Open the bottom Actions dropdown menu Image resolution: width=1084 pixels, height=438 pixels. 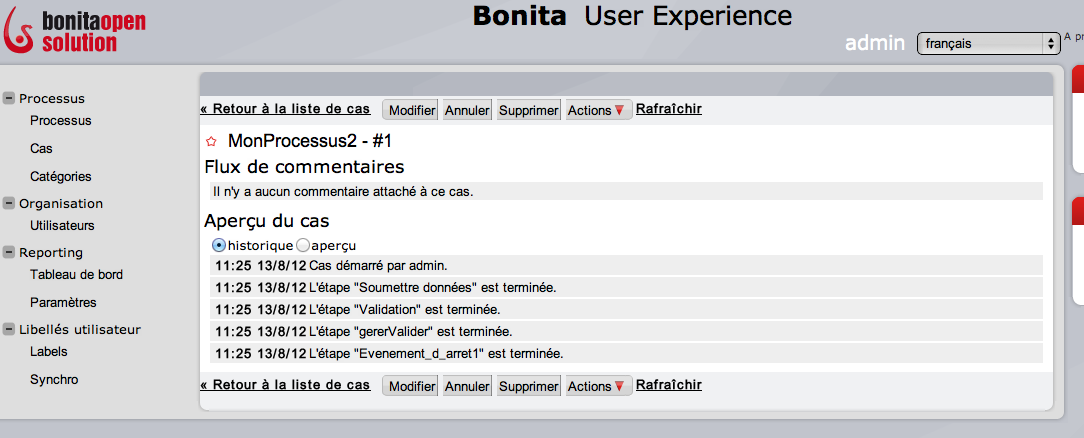point(598,386)
